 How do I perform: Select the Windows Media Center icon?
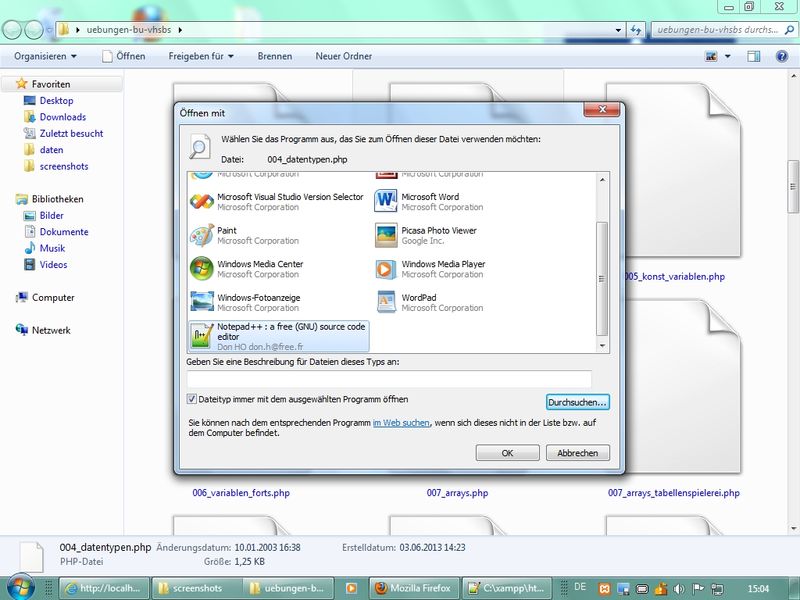pyautogui.click(x=201, y=269)
